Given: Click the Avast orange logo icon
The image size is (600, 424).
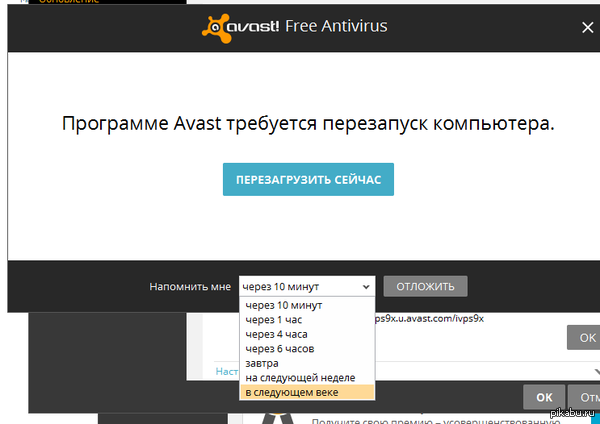Looking at the screenshot, I should [214, 25].
